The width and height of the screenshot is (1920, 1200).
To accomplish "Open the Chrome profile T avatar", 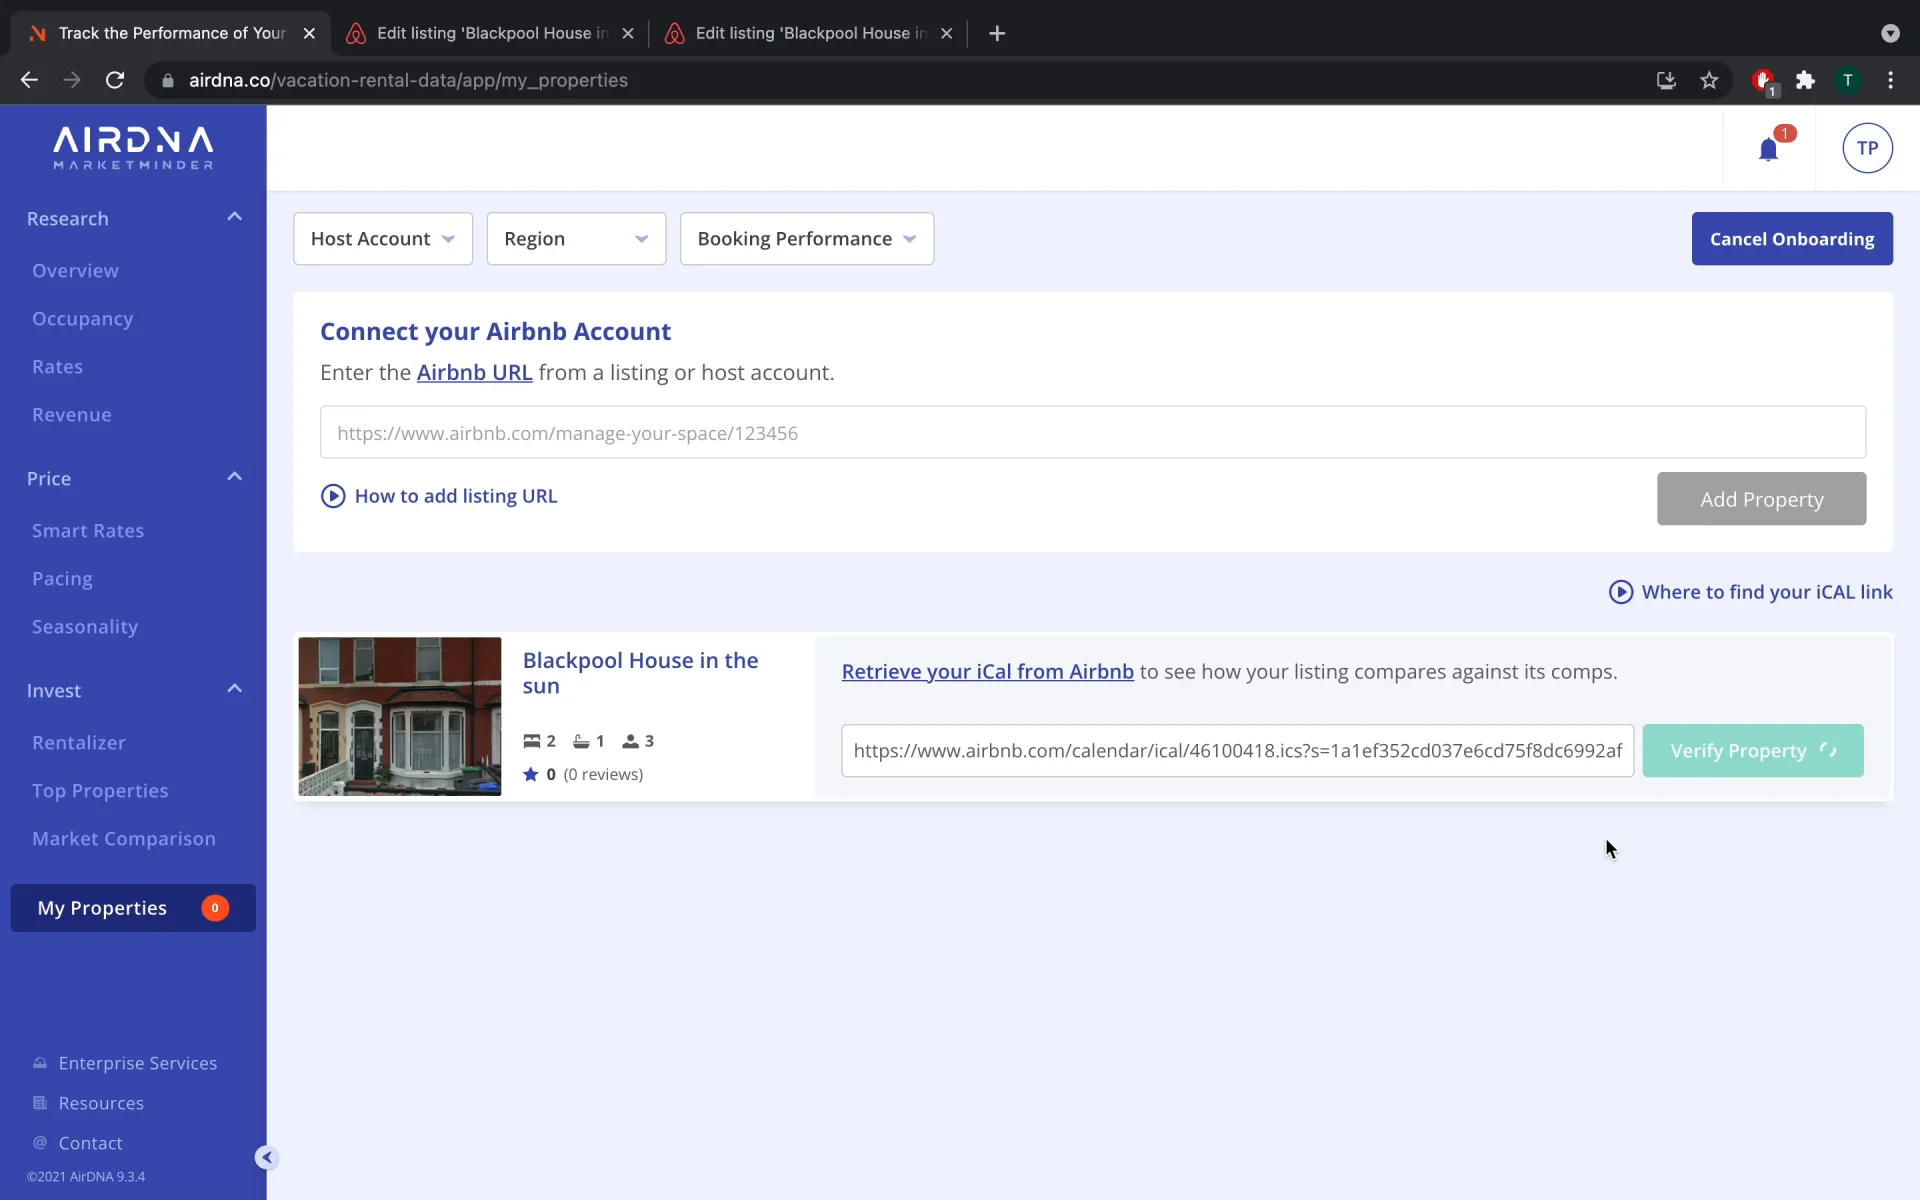I will (x=1848, y=80).
